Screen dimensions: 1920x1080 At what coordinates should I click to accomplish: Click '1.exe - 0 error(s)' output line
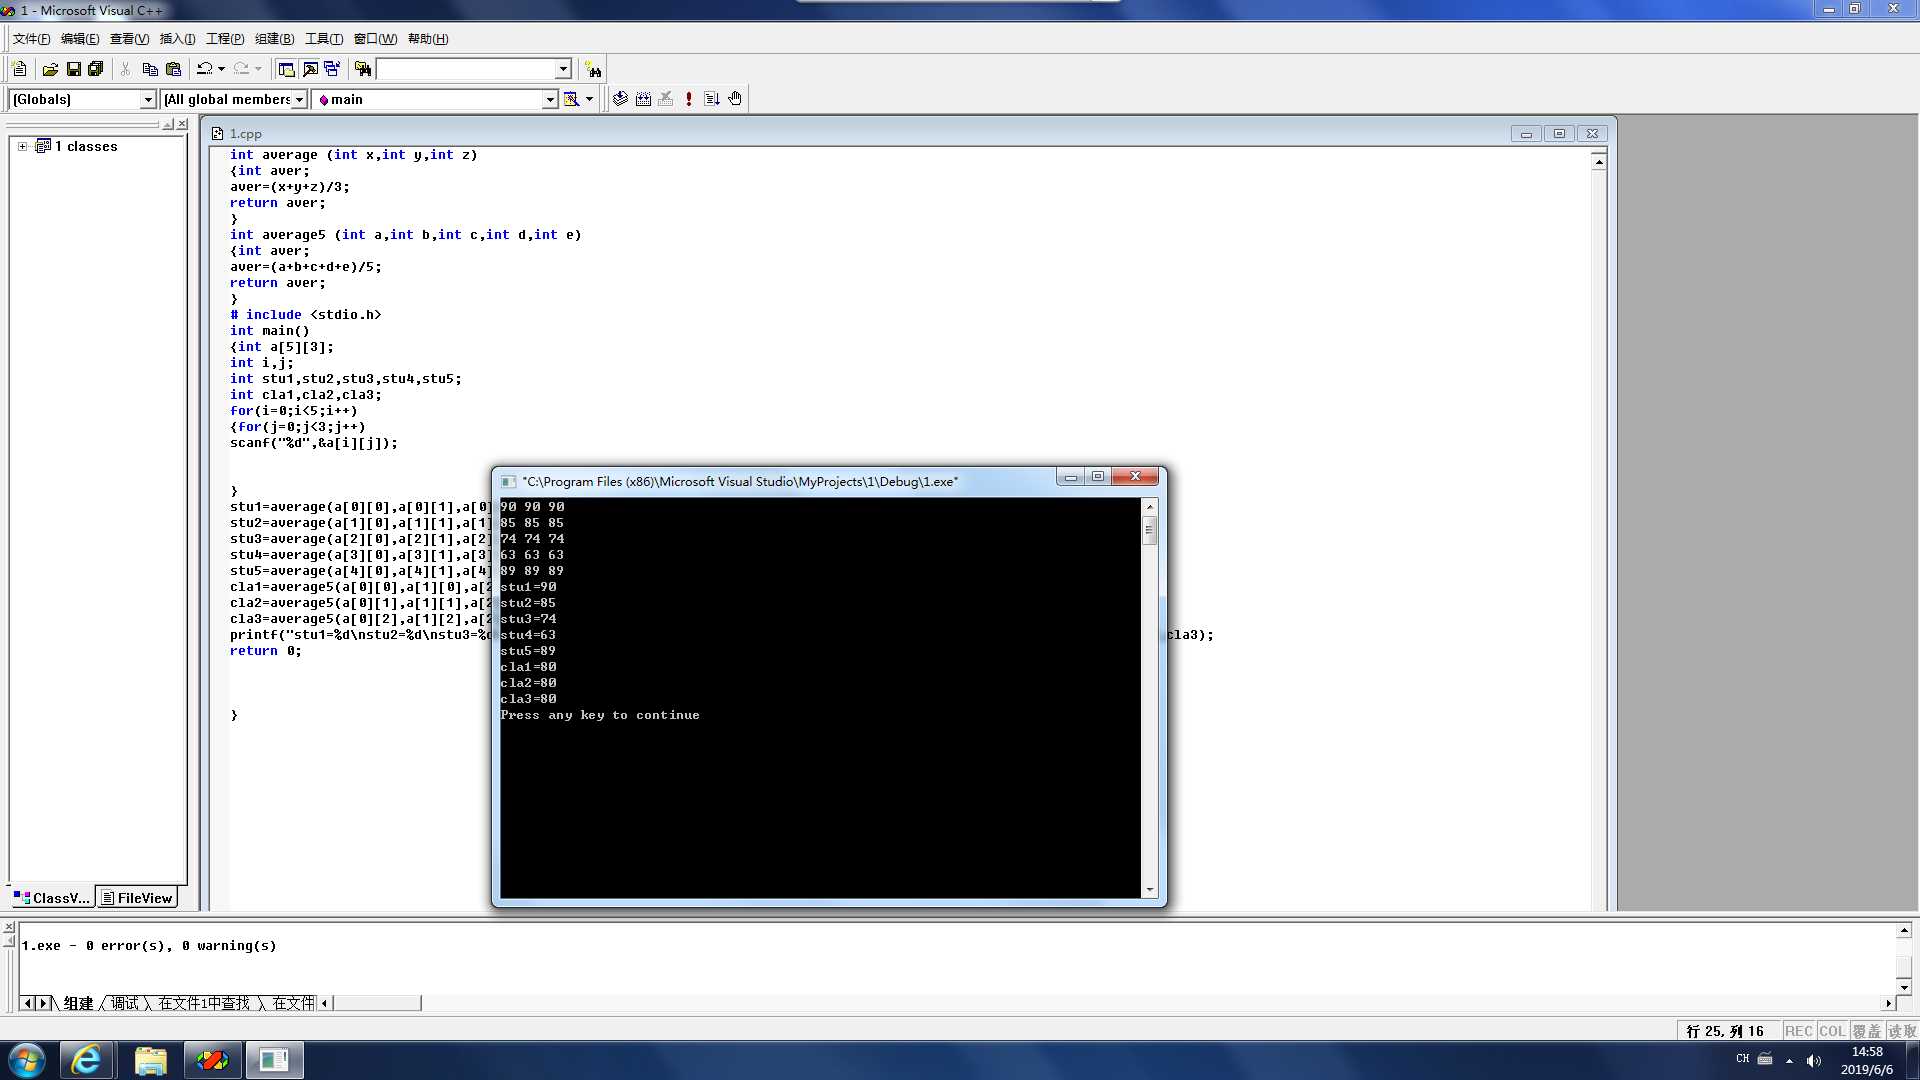pos(149,946)
